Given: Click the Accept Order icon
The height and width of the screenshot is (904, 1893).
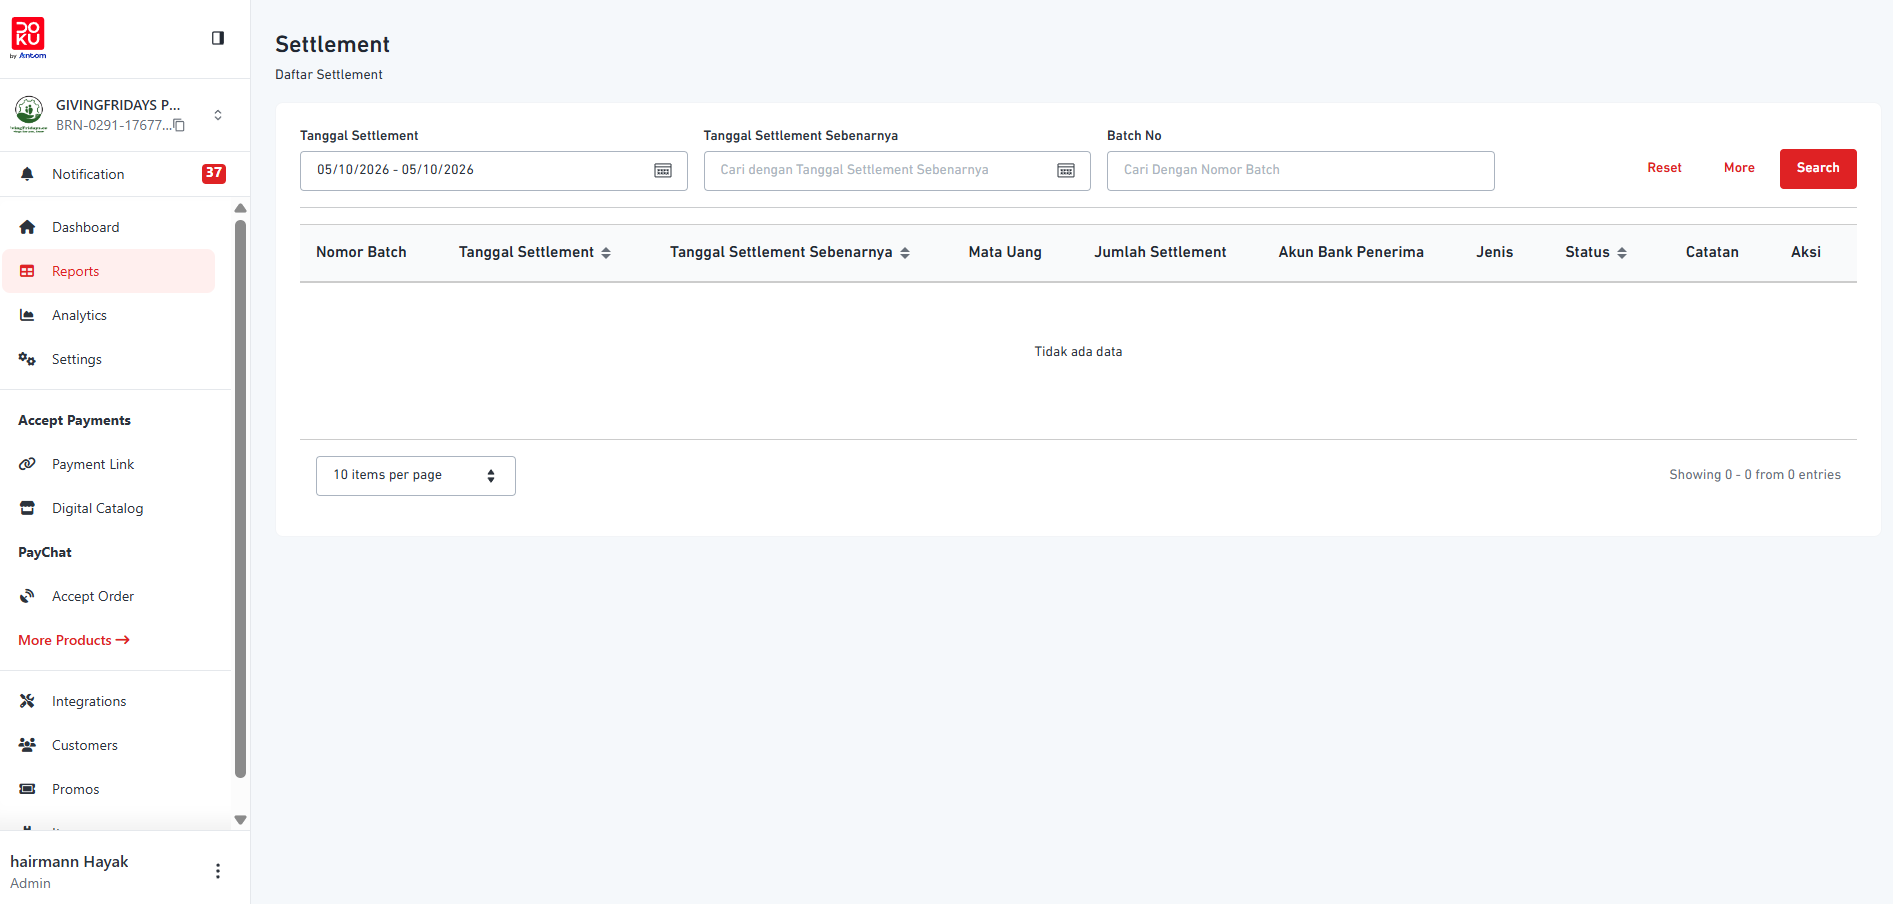Looking at the screenshot, I should click(x=27, y=596).
